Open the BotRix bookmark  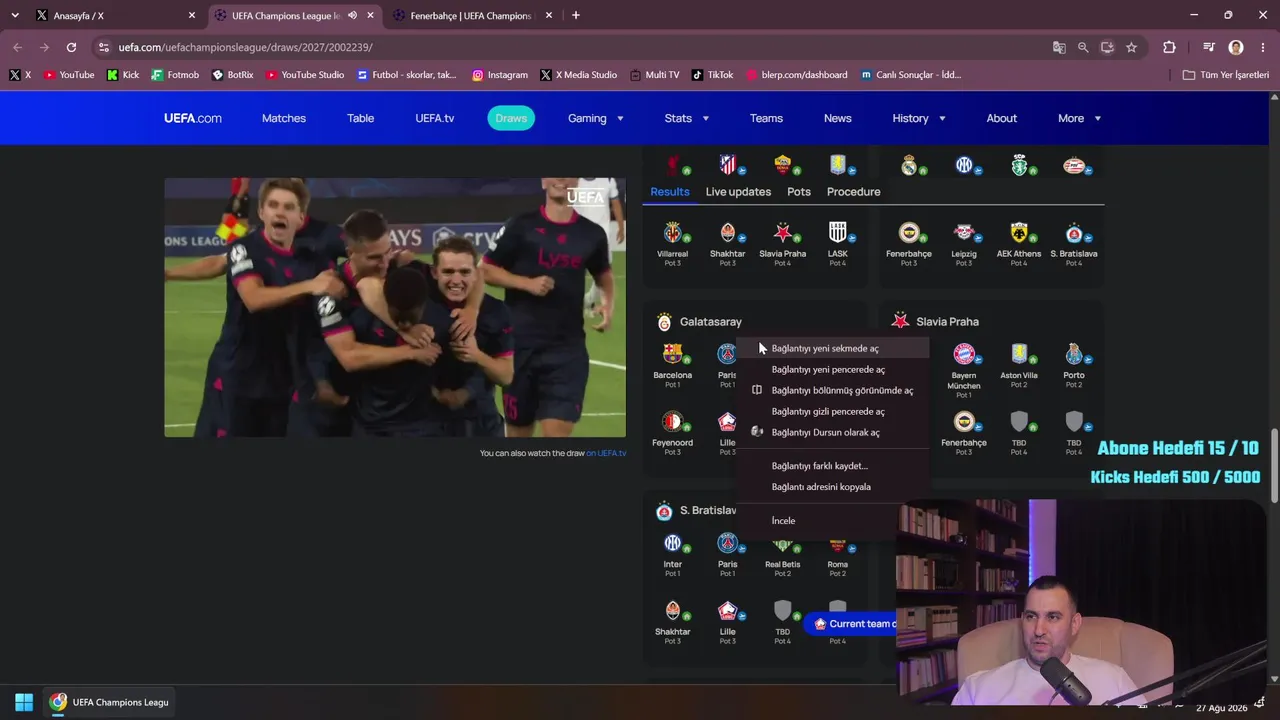pyautogui.click(x=232, y=75)
